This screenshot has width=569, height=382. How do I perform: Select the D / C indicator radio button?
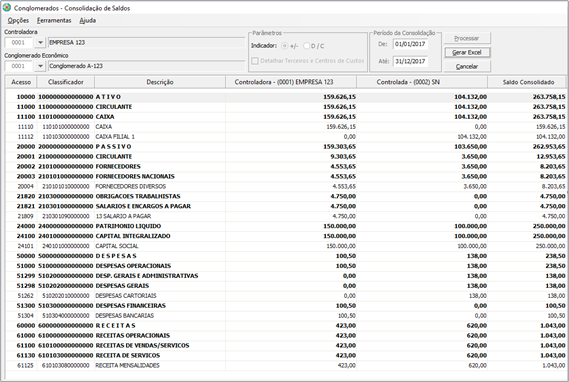[307, 46]
